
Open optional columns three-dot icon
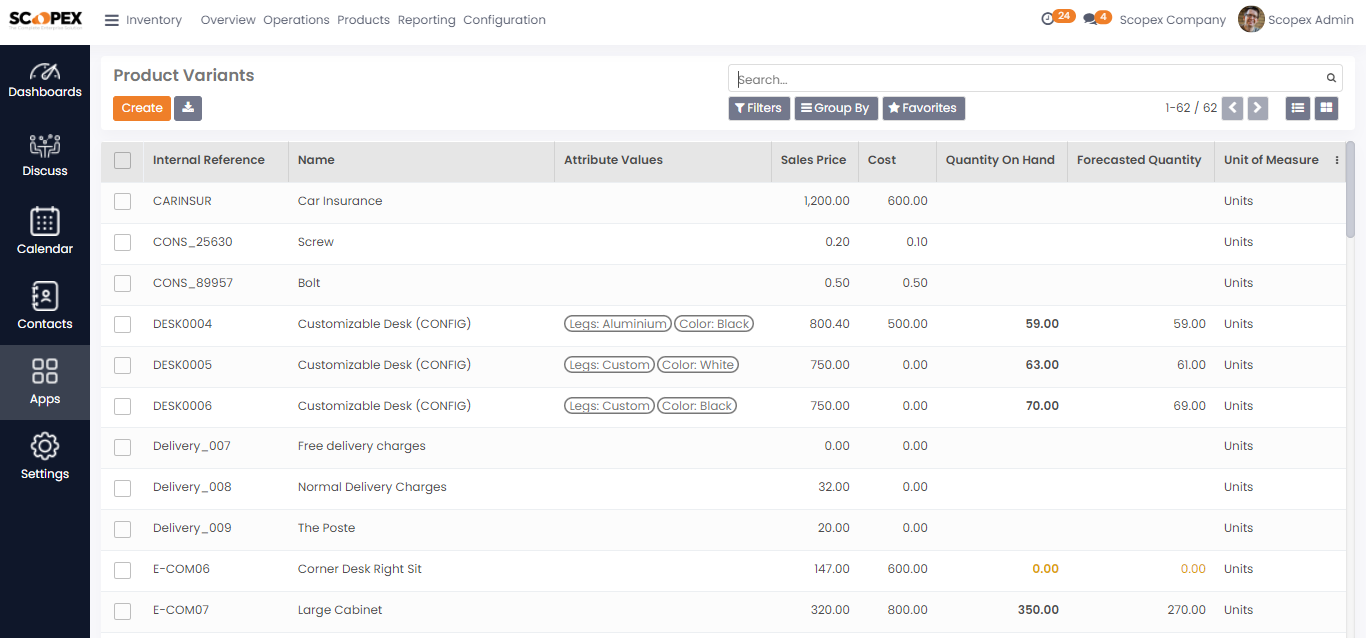coord(1337,160)
